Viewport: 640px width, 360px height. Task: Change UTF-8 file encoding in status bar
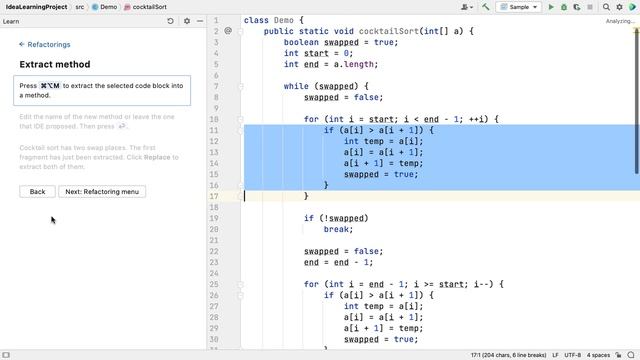coord(572,355)
